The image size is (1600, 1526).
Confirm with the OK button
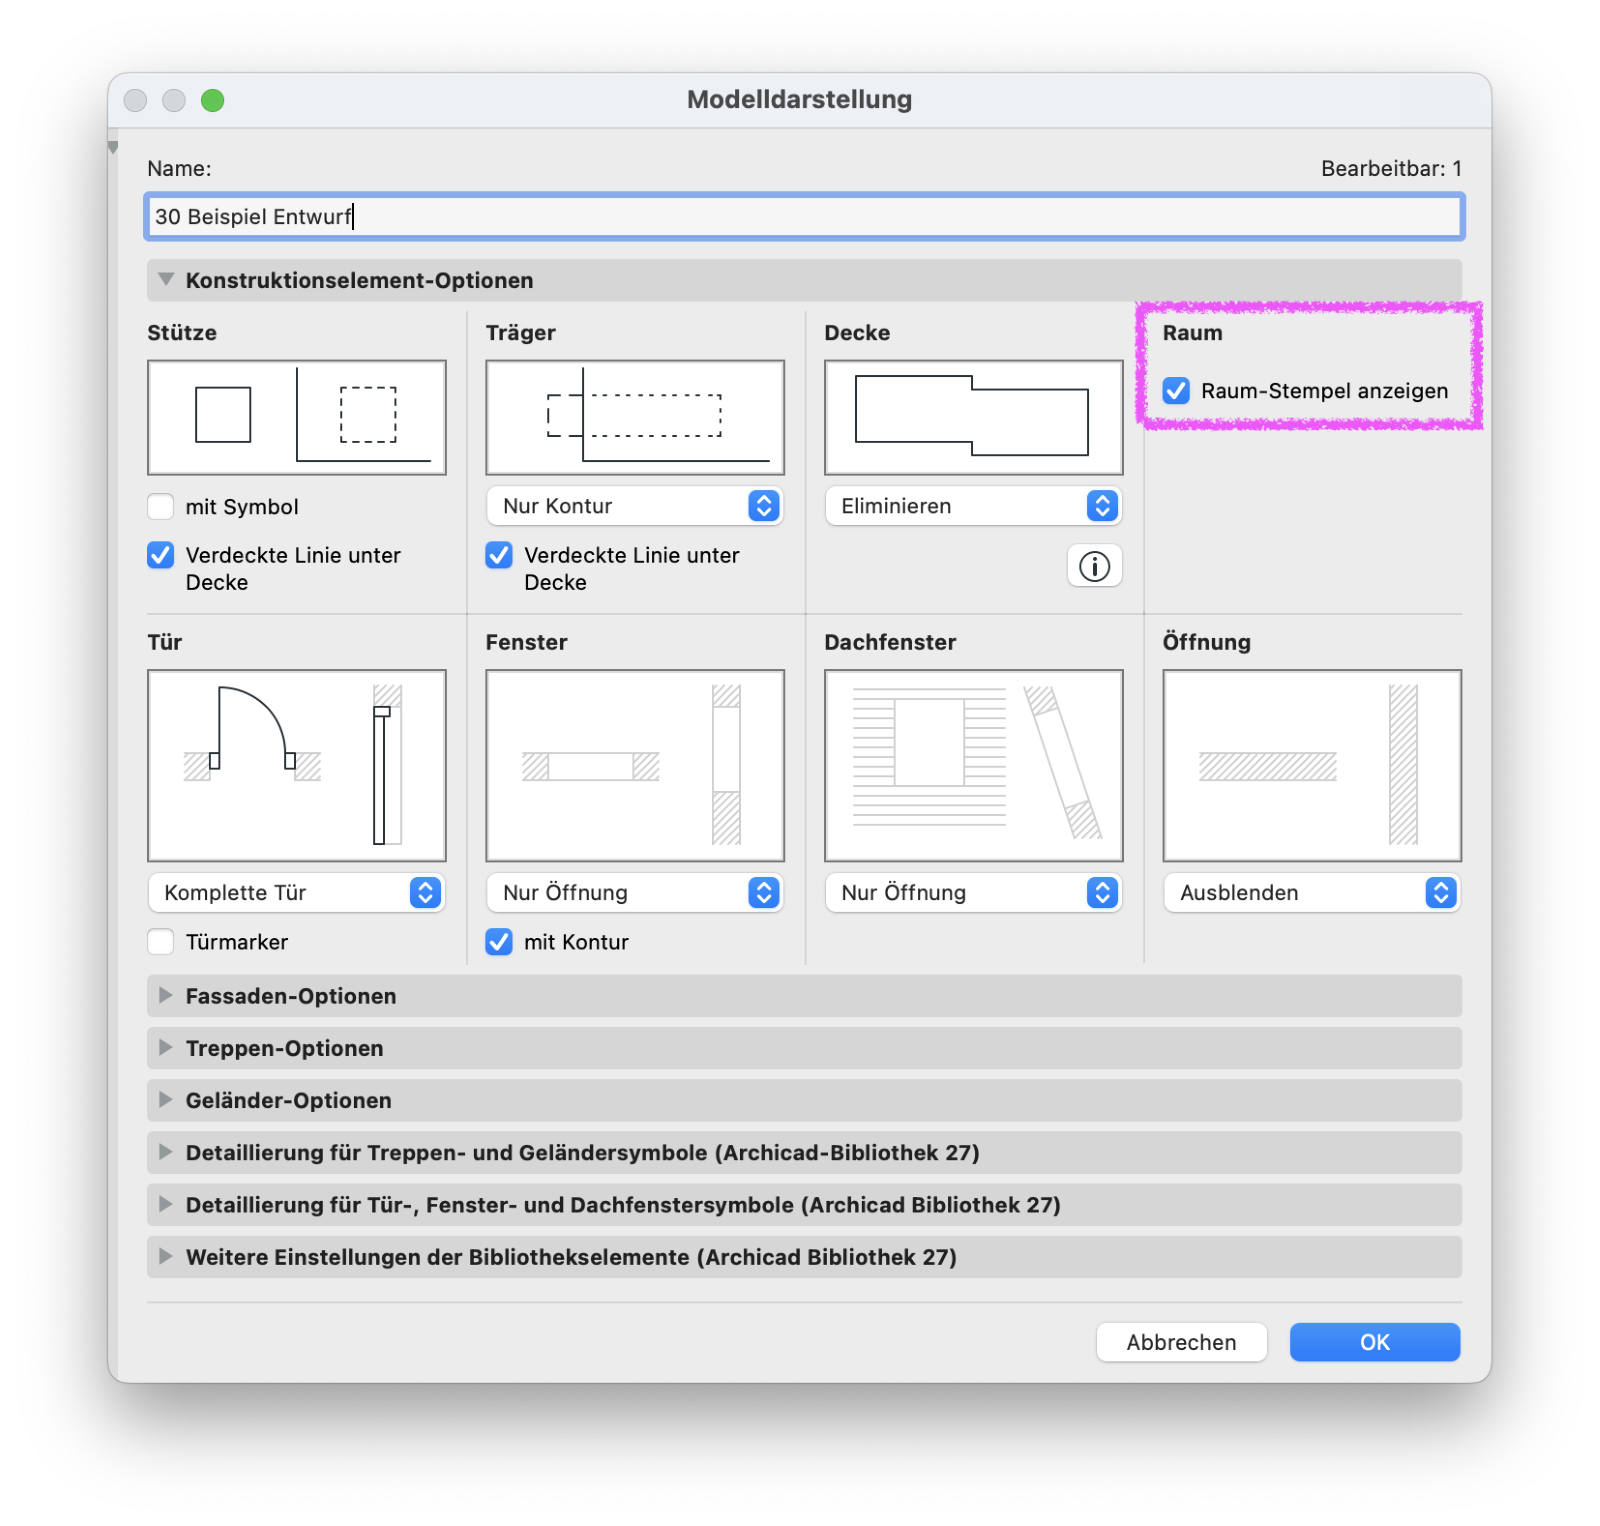click(x=1375, y=1342)
